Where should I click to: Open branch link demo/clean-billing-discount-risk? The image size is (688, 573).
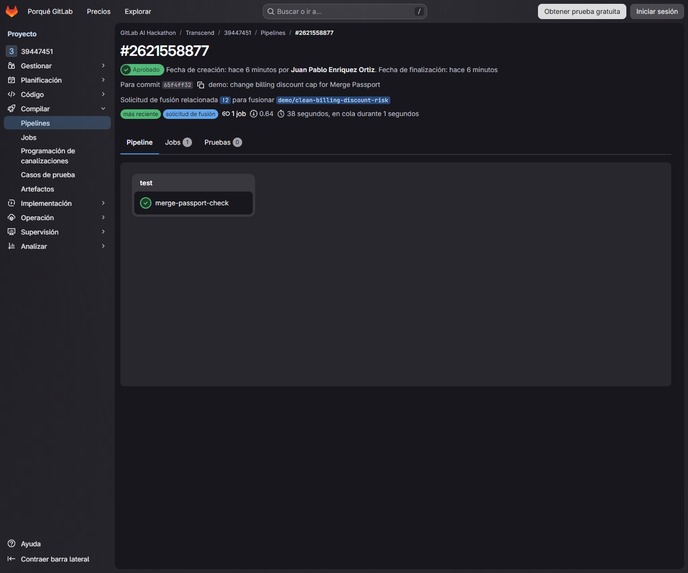tap(333, 100)
